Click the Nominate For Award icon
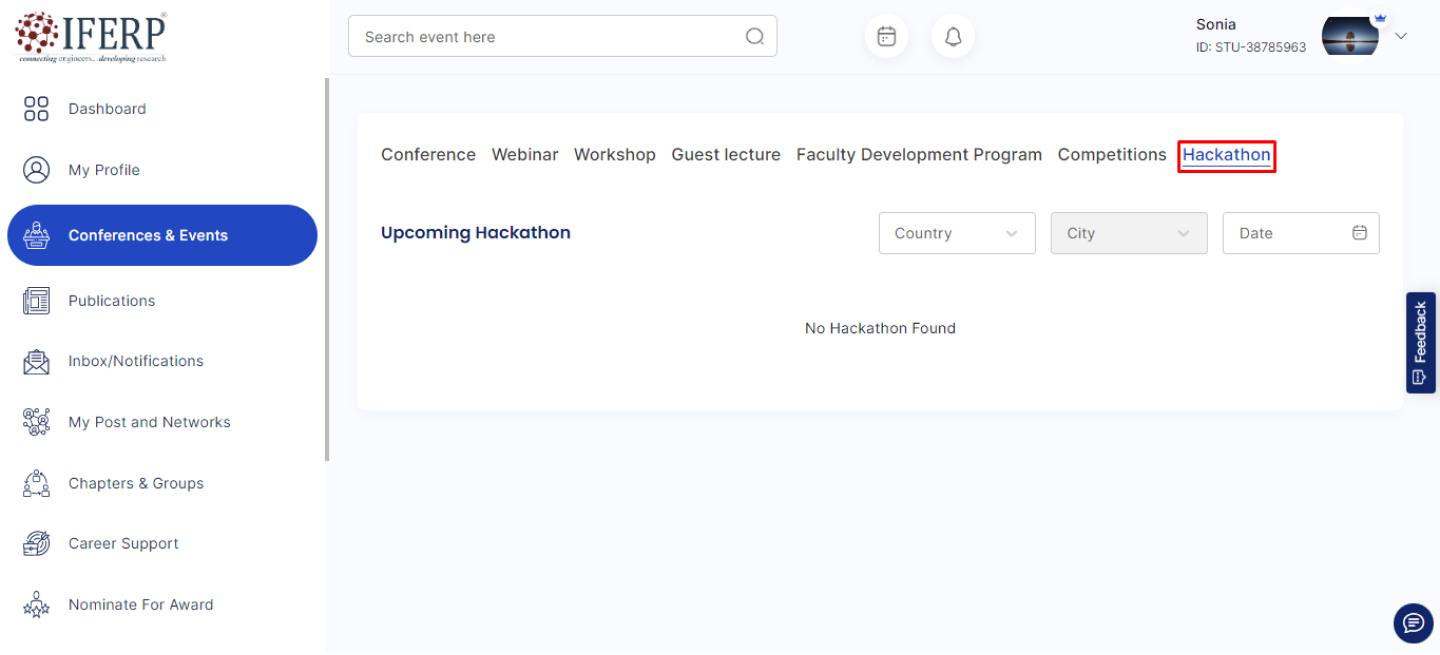The height and width of the screenshot is (655, 1440). pyautogui.click(x=36, y=605)
